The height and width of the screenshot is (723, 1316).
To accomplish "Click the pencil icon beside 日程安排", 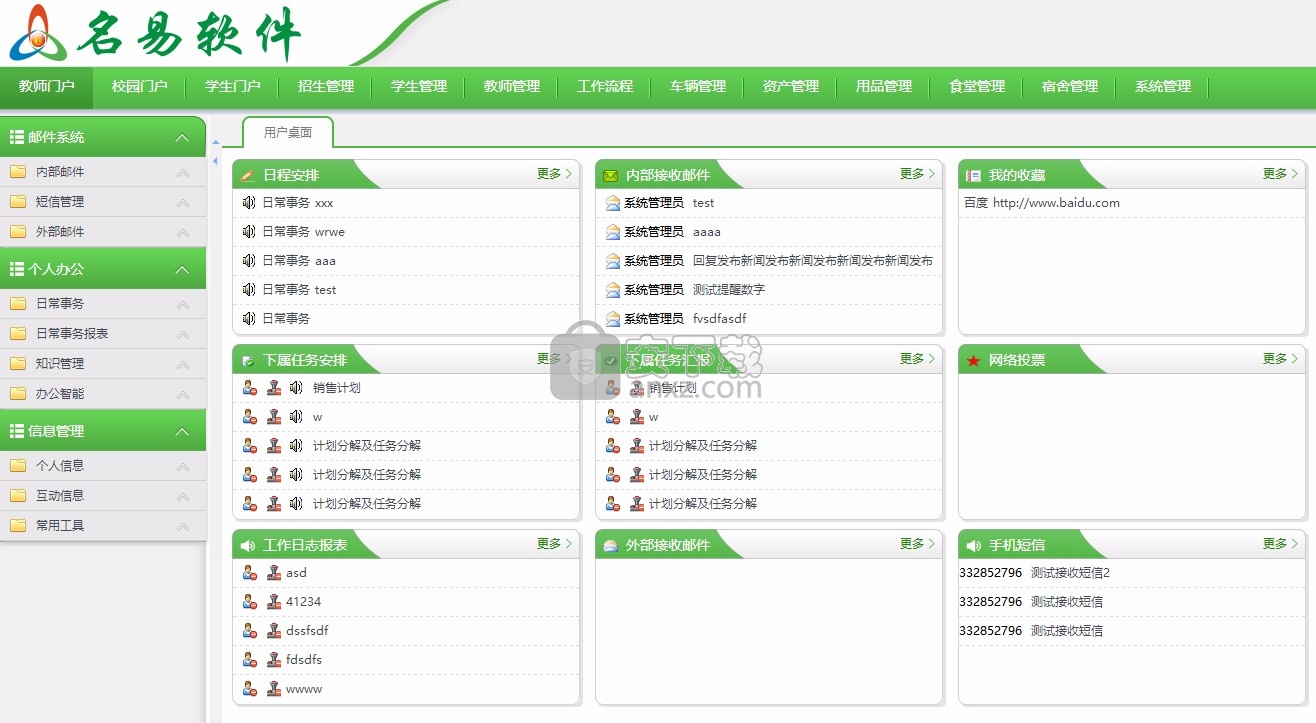I will click(x=247, y=175).
